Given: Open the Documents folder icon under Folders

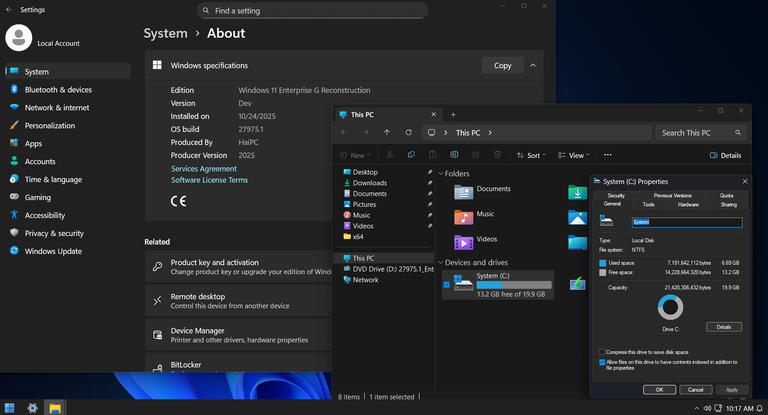Looking at the screenshot, I should pos(463,192).
